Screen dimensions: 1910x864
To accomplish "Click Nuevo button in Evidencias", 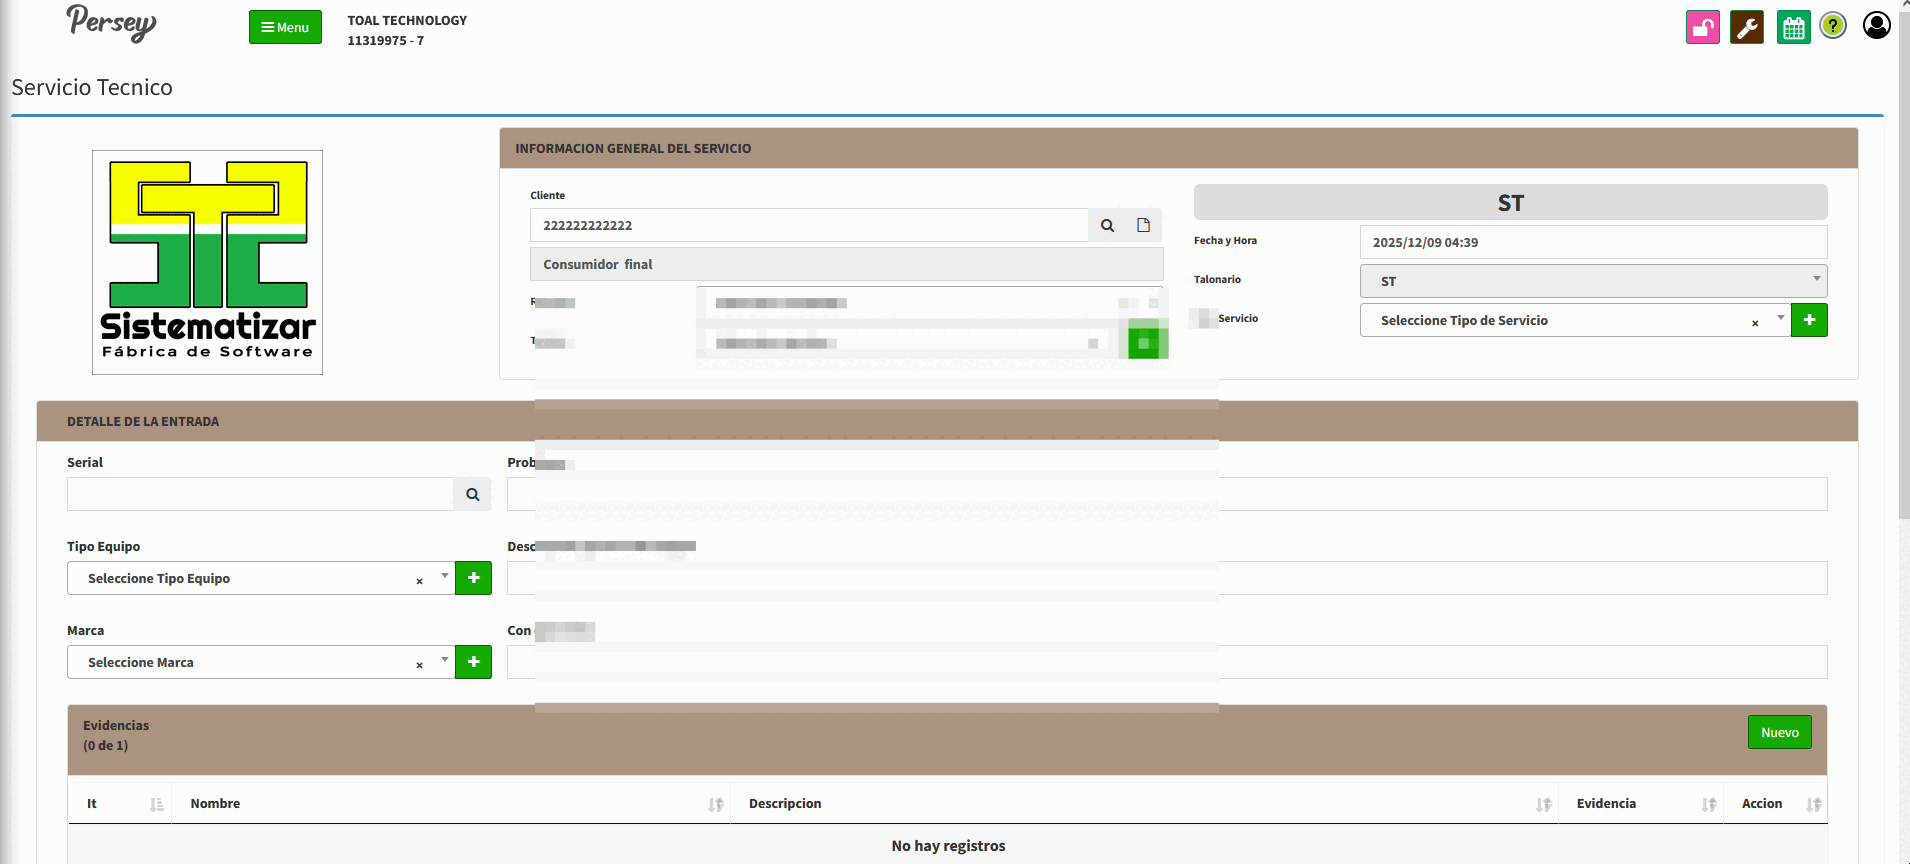I will (1779, 732).
